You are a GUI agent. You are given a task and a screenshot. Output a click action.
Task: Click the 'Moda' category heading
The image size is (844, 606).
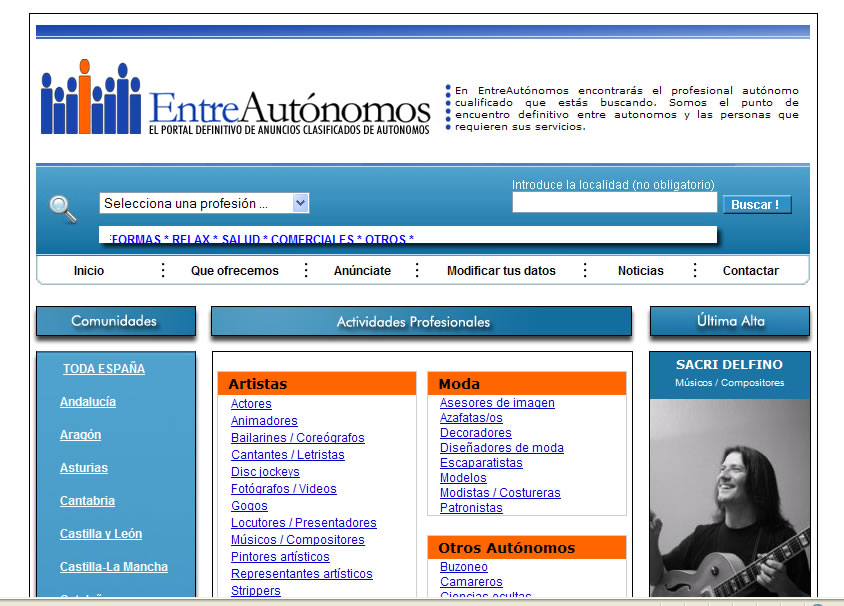point(527,384)
